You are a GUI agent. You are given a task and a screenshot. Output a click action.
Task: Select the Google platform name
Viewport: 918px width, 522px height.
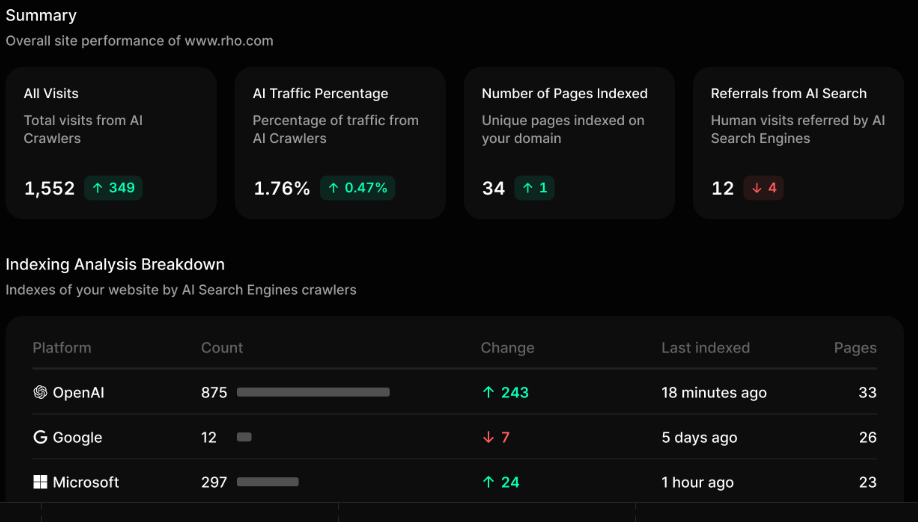click(x=77, y=438)
